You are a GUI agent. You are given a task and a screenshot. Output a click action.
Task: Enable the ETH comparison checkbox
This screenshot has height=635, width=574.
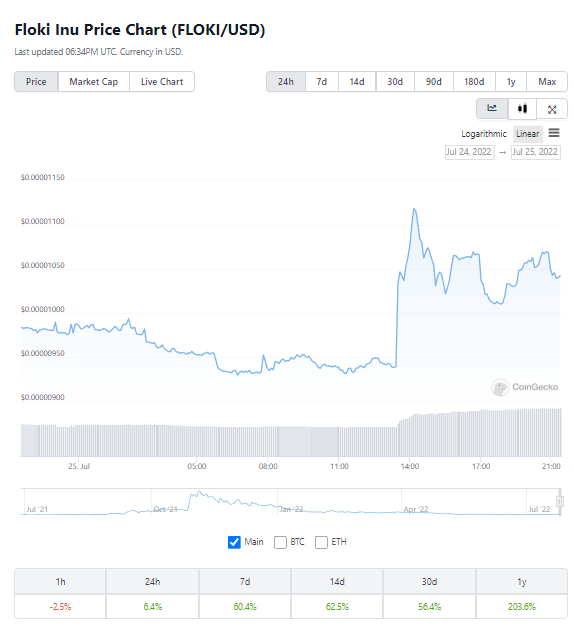[321, 542]
